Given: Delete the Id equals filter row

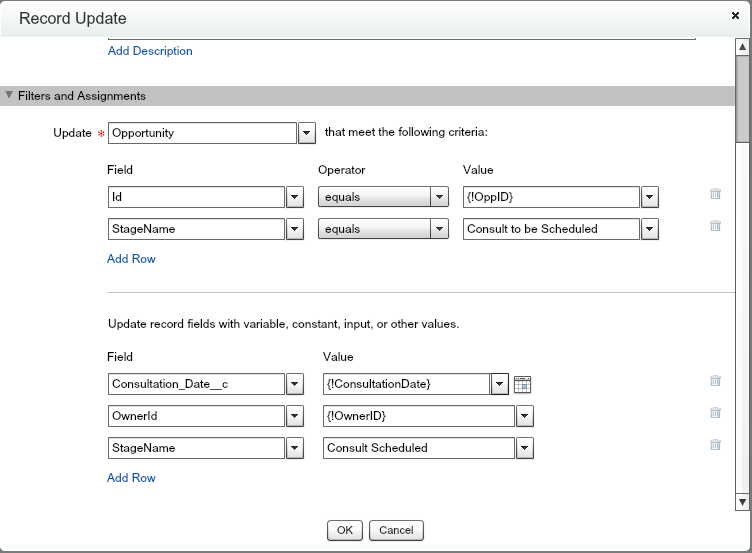Looking at the screenshot, I should [715, 195].
